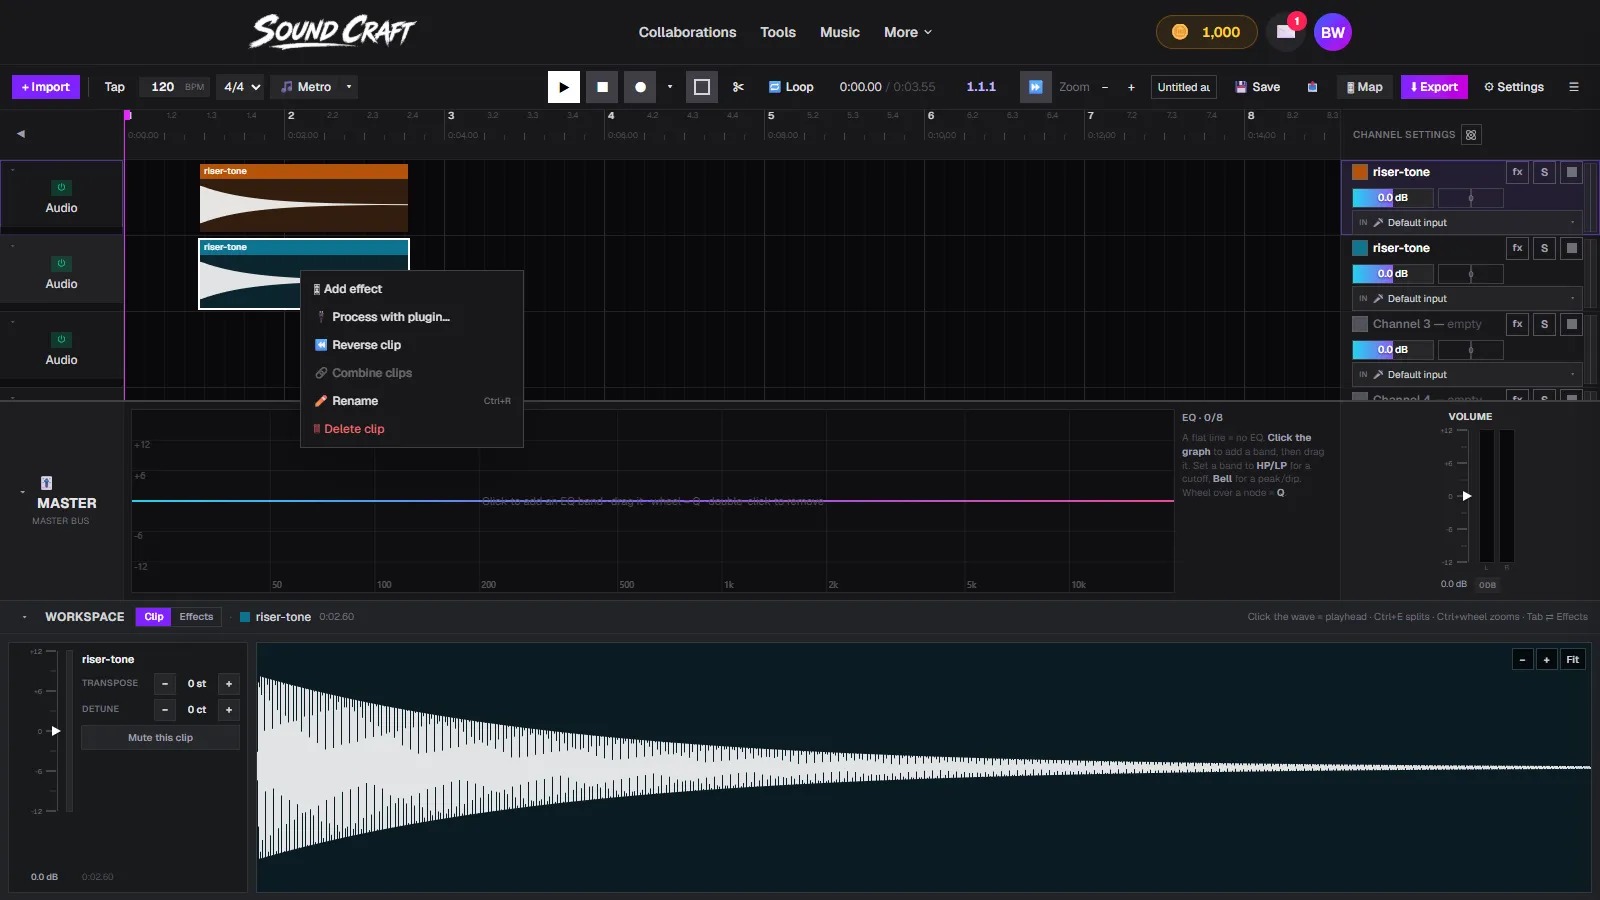Edit the Untitled project name field
Screen dimensions: 1600x900
point(1184,87)
